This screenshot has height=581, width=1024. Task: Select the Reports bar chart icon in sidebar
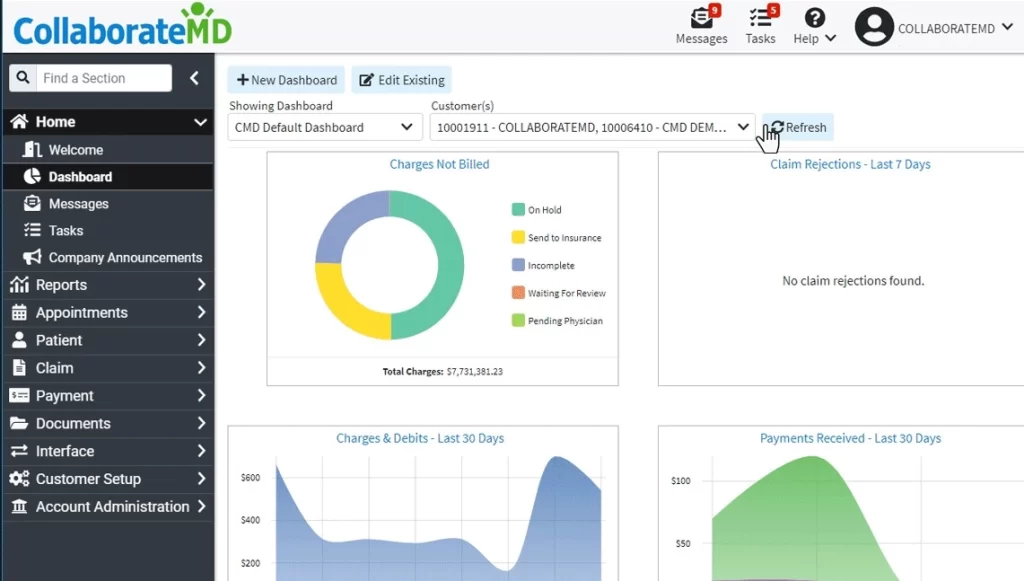click(x=20, y=284)
